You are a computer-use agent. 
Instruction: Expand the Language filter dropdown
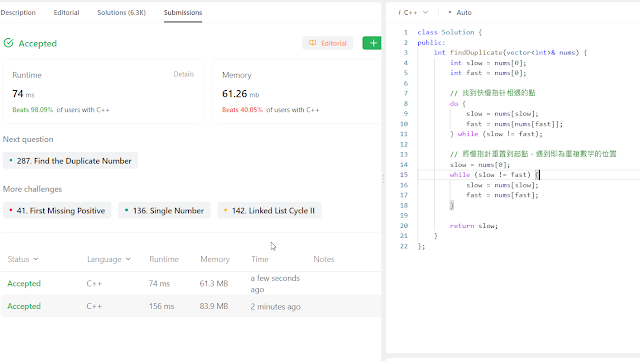click(109, 259)
